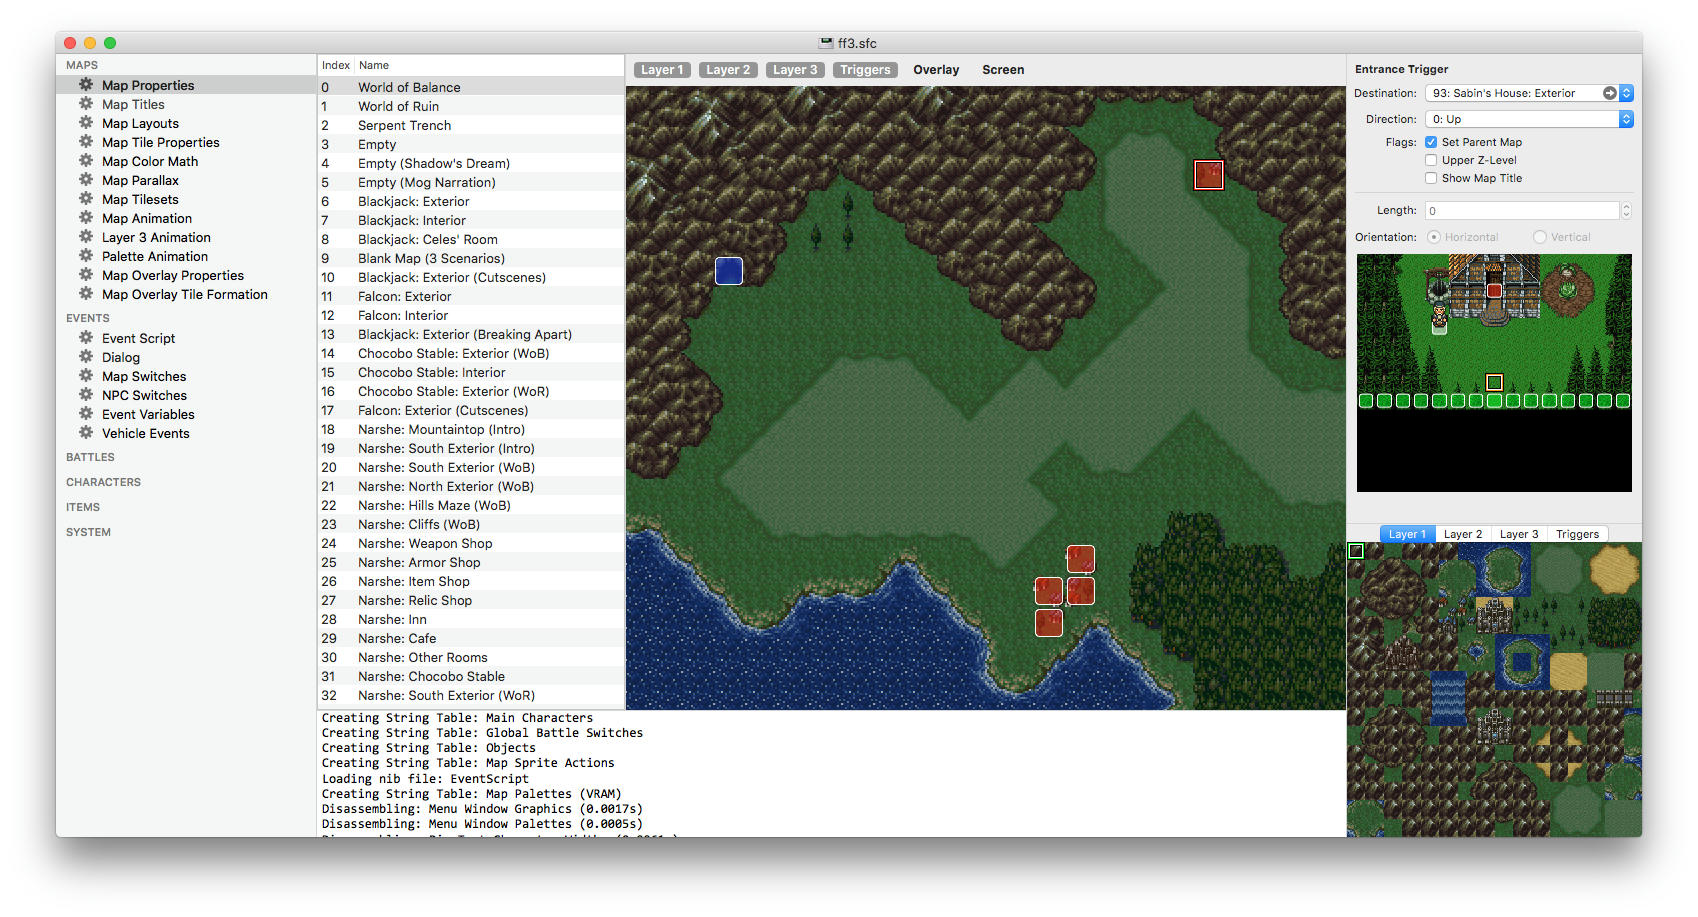Click the gear icon beside Layer 3 Animation
The width and height of the screenshot is (1698, 917).
(x=86, y=237)
